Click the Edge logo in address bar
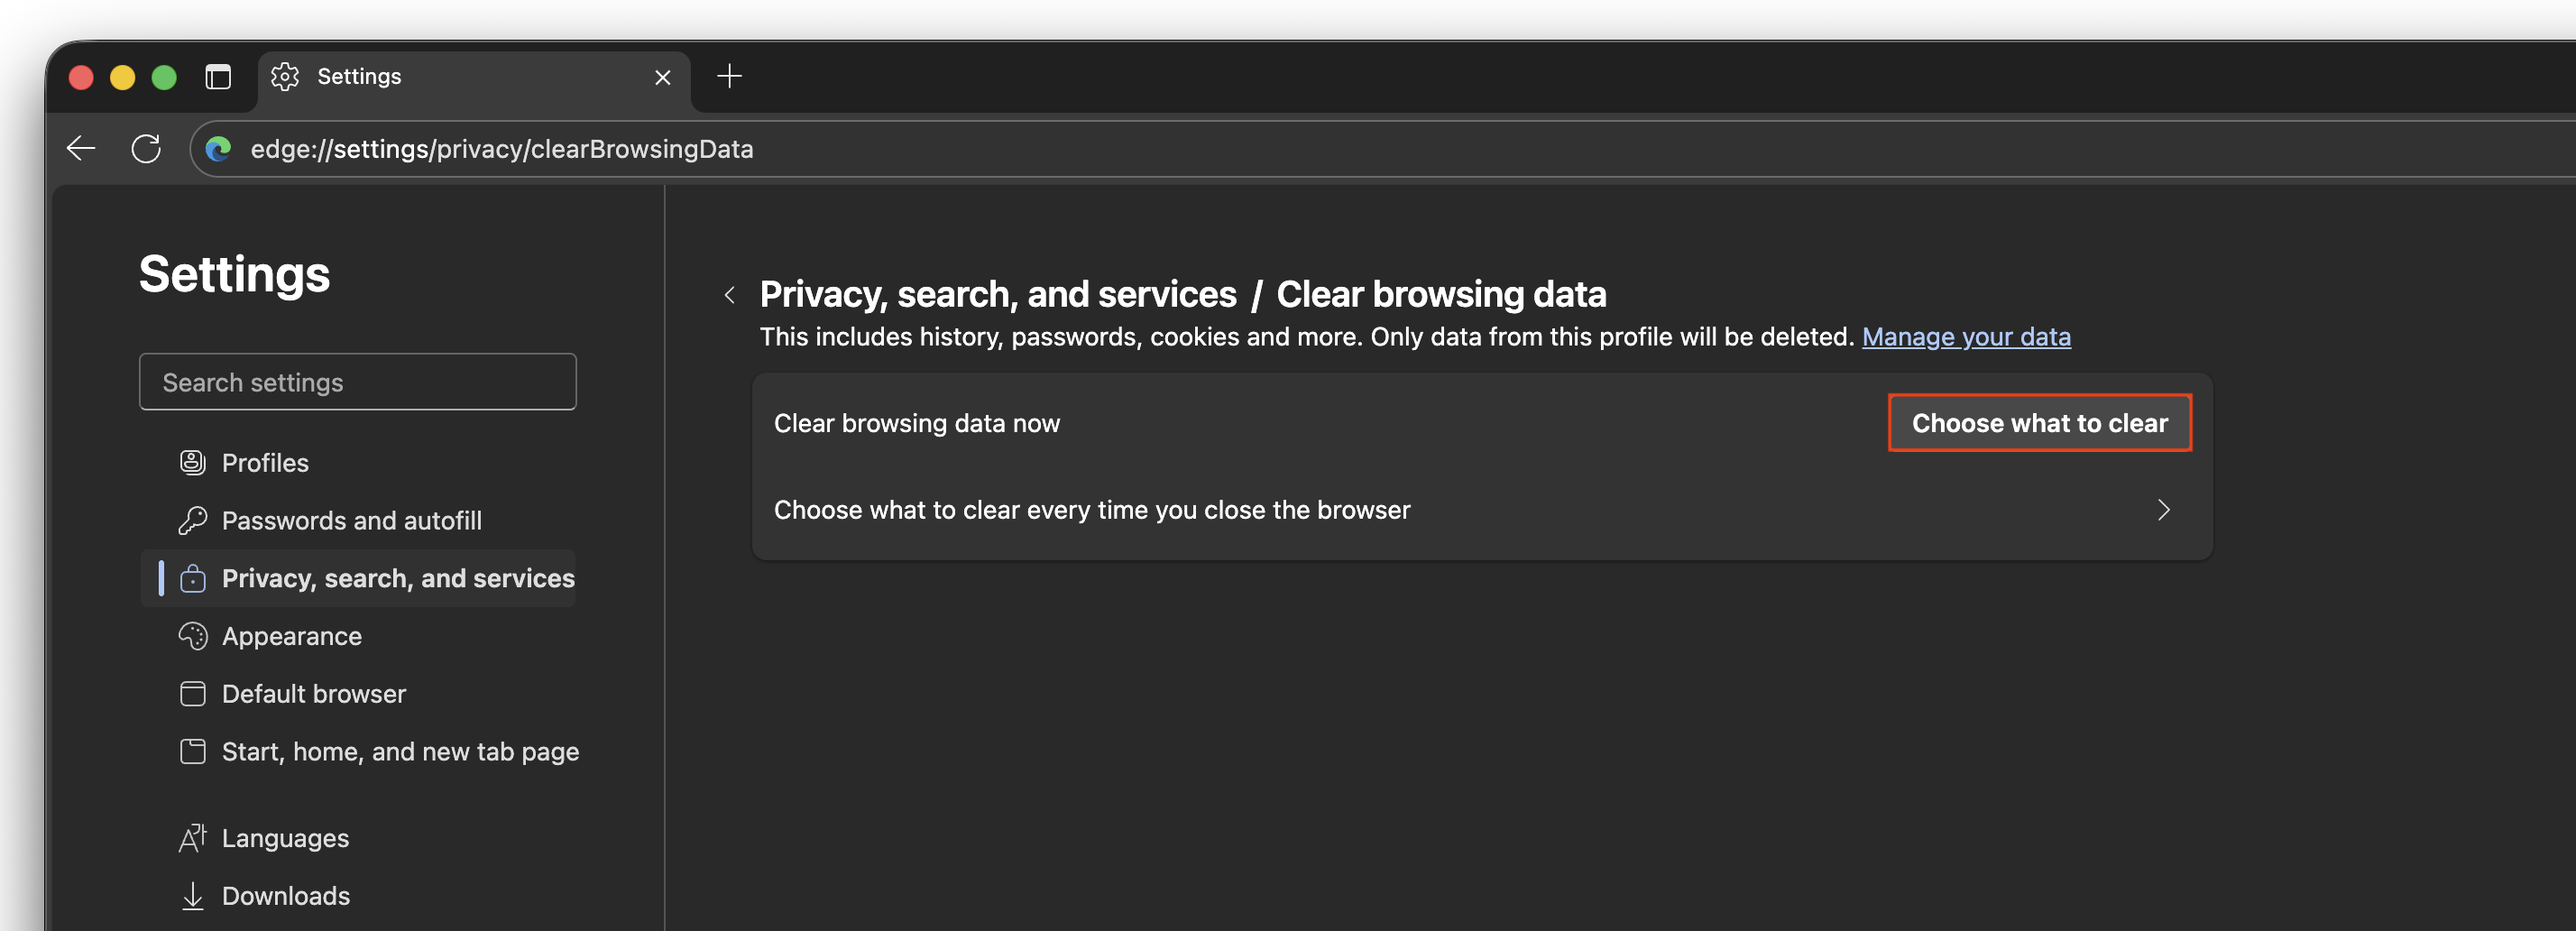2576x931 pixels. click(x=218, y=149)
